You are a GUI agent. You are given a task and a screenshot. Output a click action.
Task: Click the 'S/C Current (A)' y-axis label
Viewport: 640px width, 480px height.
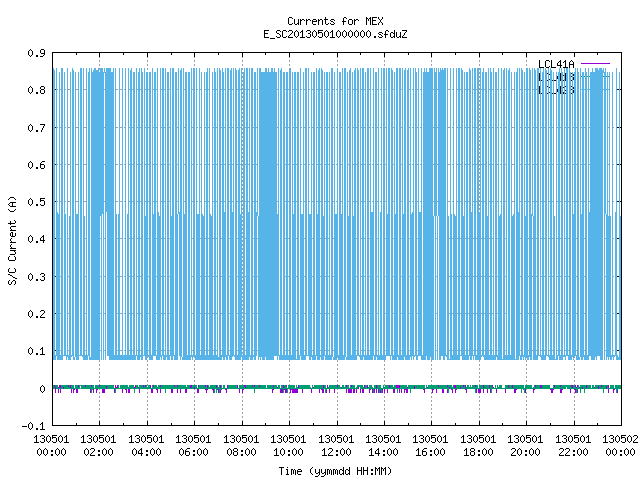[x=12, y=241]
